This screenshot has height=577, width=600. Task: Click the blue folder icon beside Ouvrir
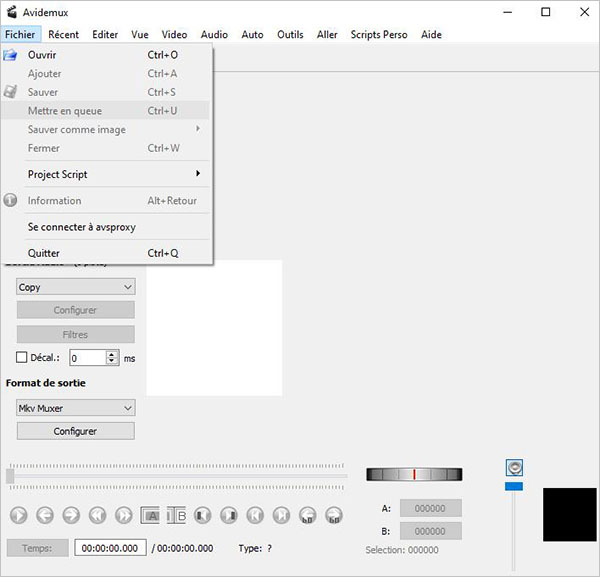[11, 55]
